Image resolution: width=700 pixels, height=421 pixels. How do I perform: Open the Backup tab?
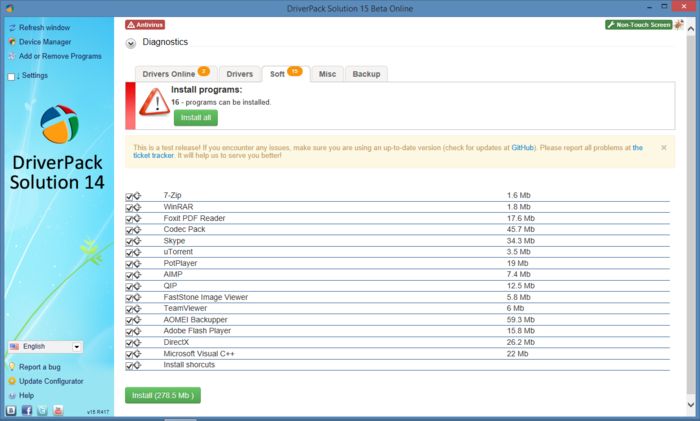coord(367,74)
